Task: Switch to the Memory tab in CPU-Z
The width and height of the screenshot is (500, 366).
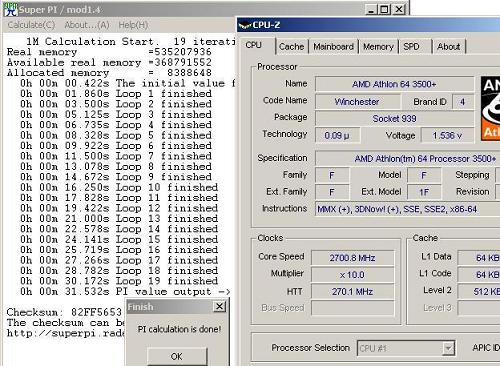Action: pos(378,47)
